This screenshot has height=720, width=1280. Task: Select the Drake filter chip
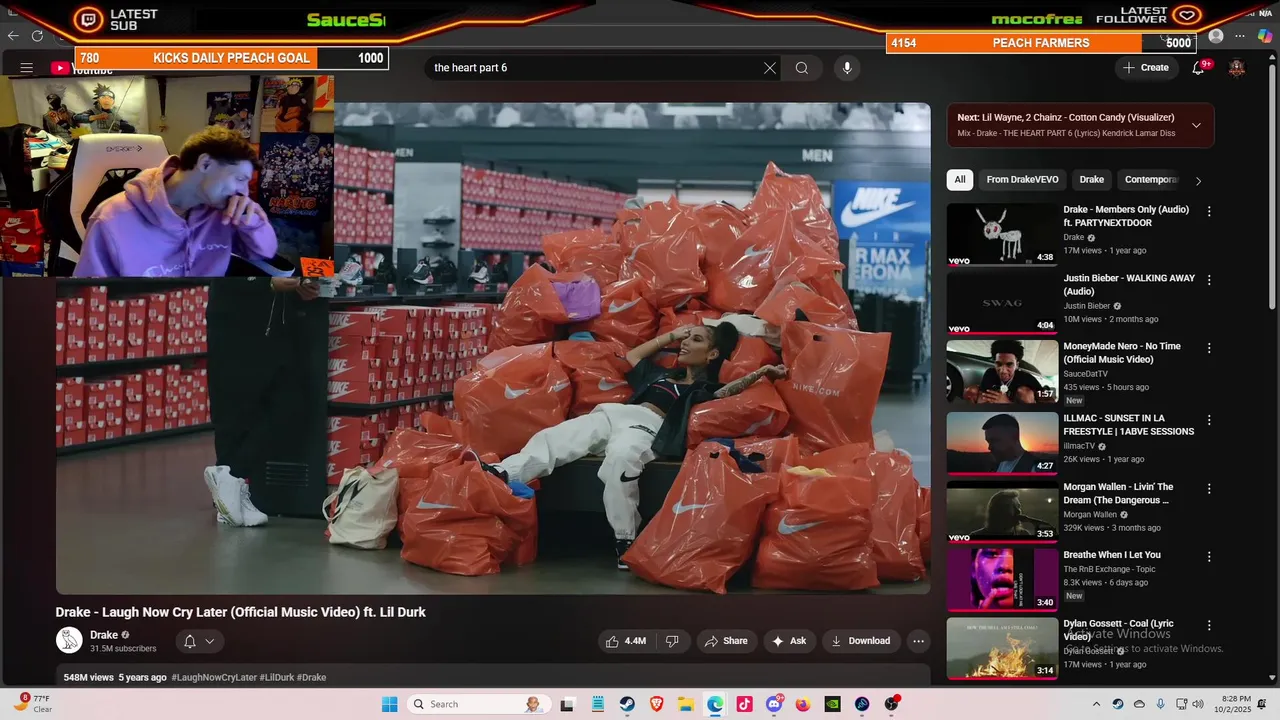tap(1092, 180)
